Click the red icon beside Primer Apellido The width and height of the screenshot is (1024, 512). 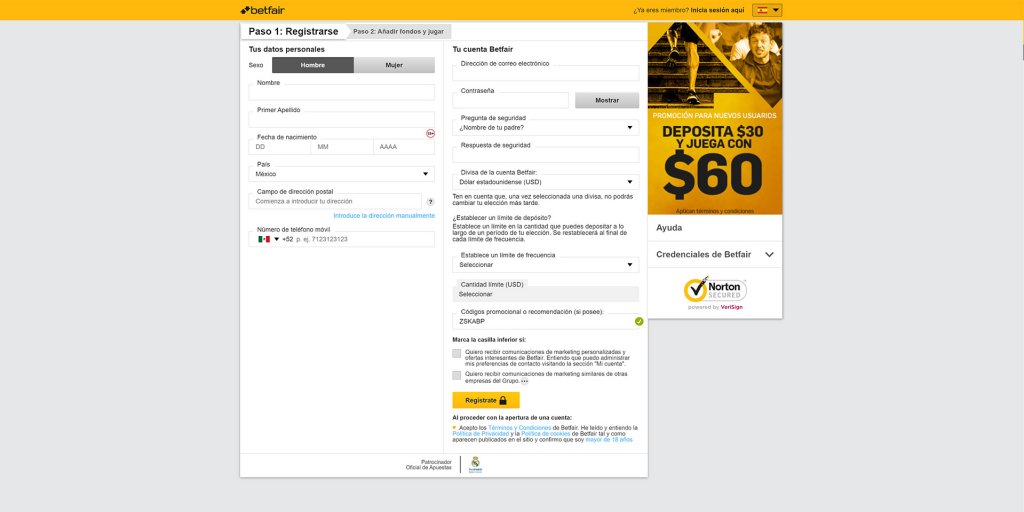pyautogui.click(x=430, y=133)
